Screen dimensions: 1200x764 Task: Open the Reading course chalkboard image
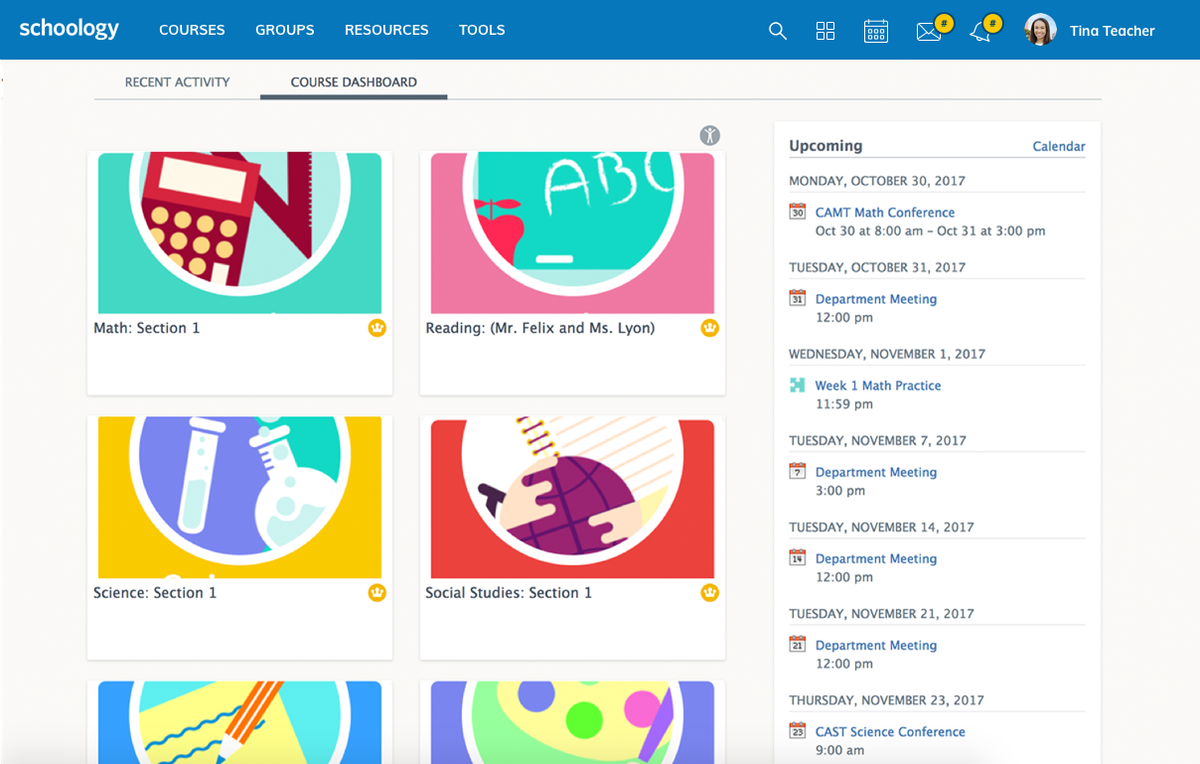[x=572, y=233]
